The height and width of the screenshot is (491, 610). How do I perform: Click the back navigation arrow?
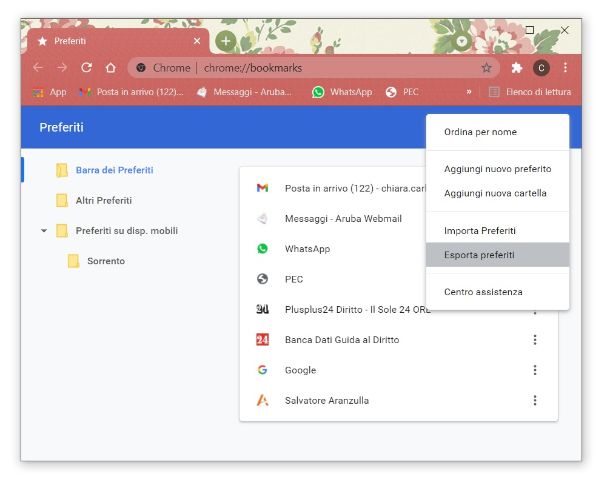38,68
